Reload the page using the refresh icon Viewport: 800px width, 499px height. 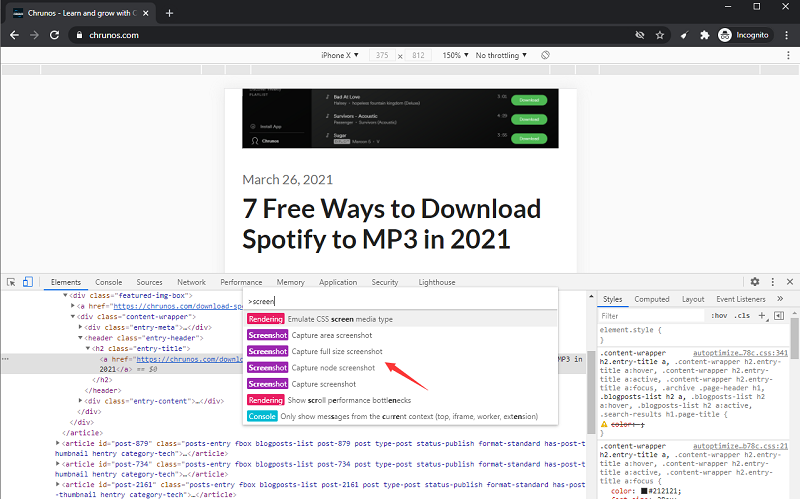coord(58,35)
